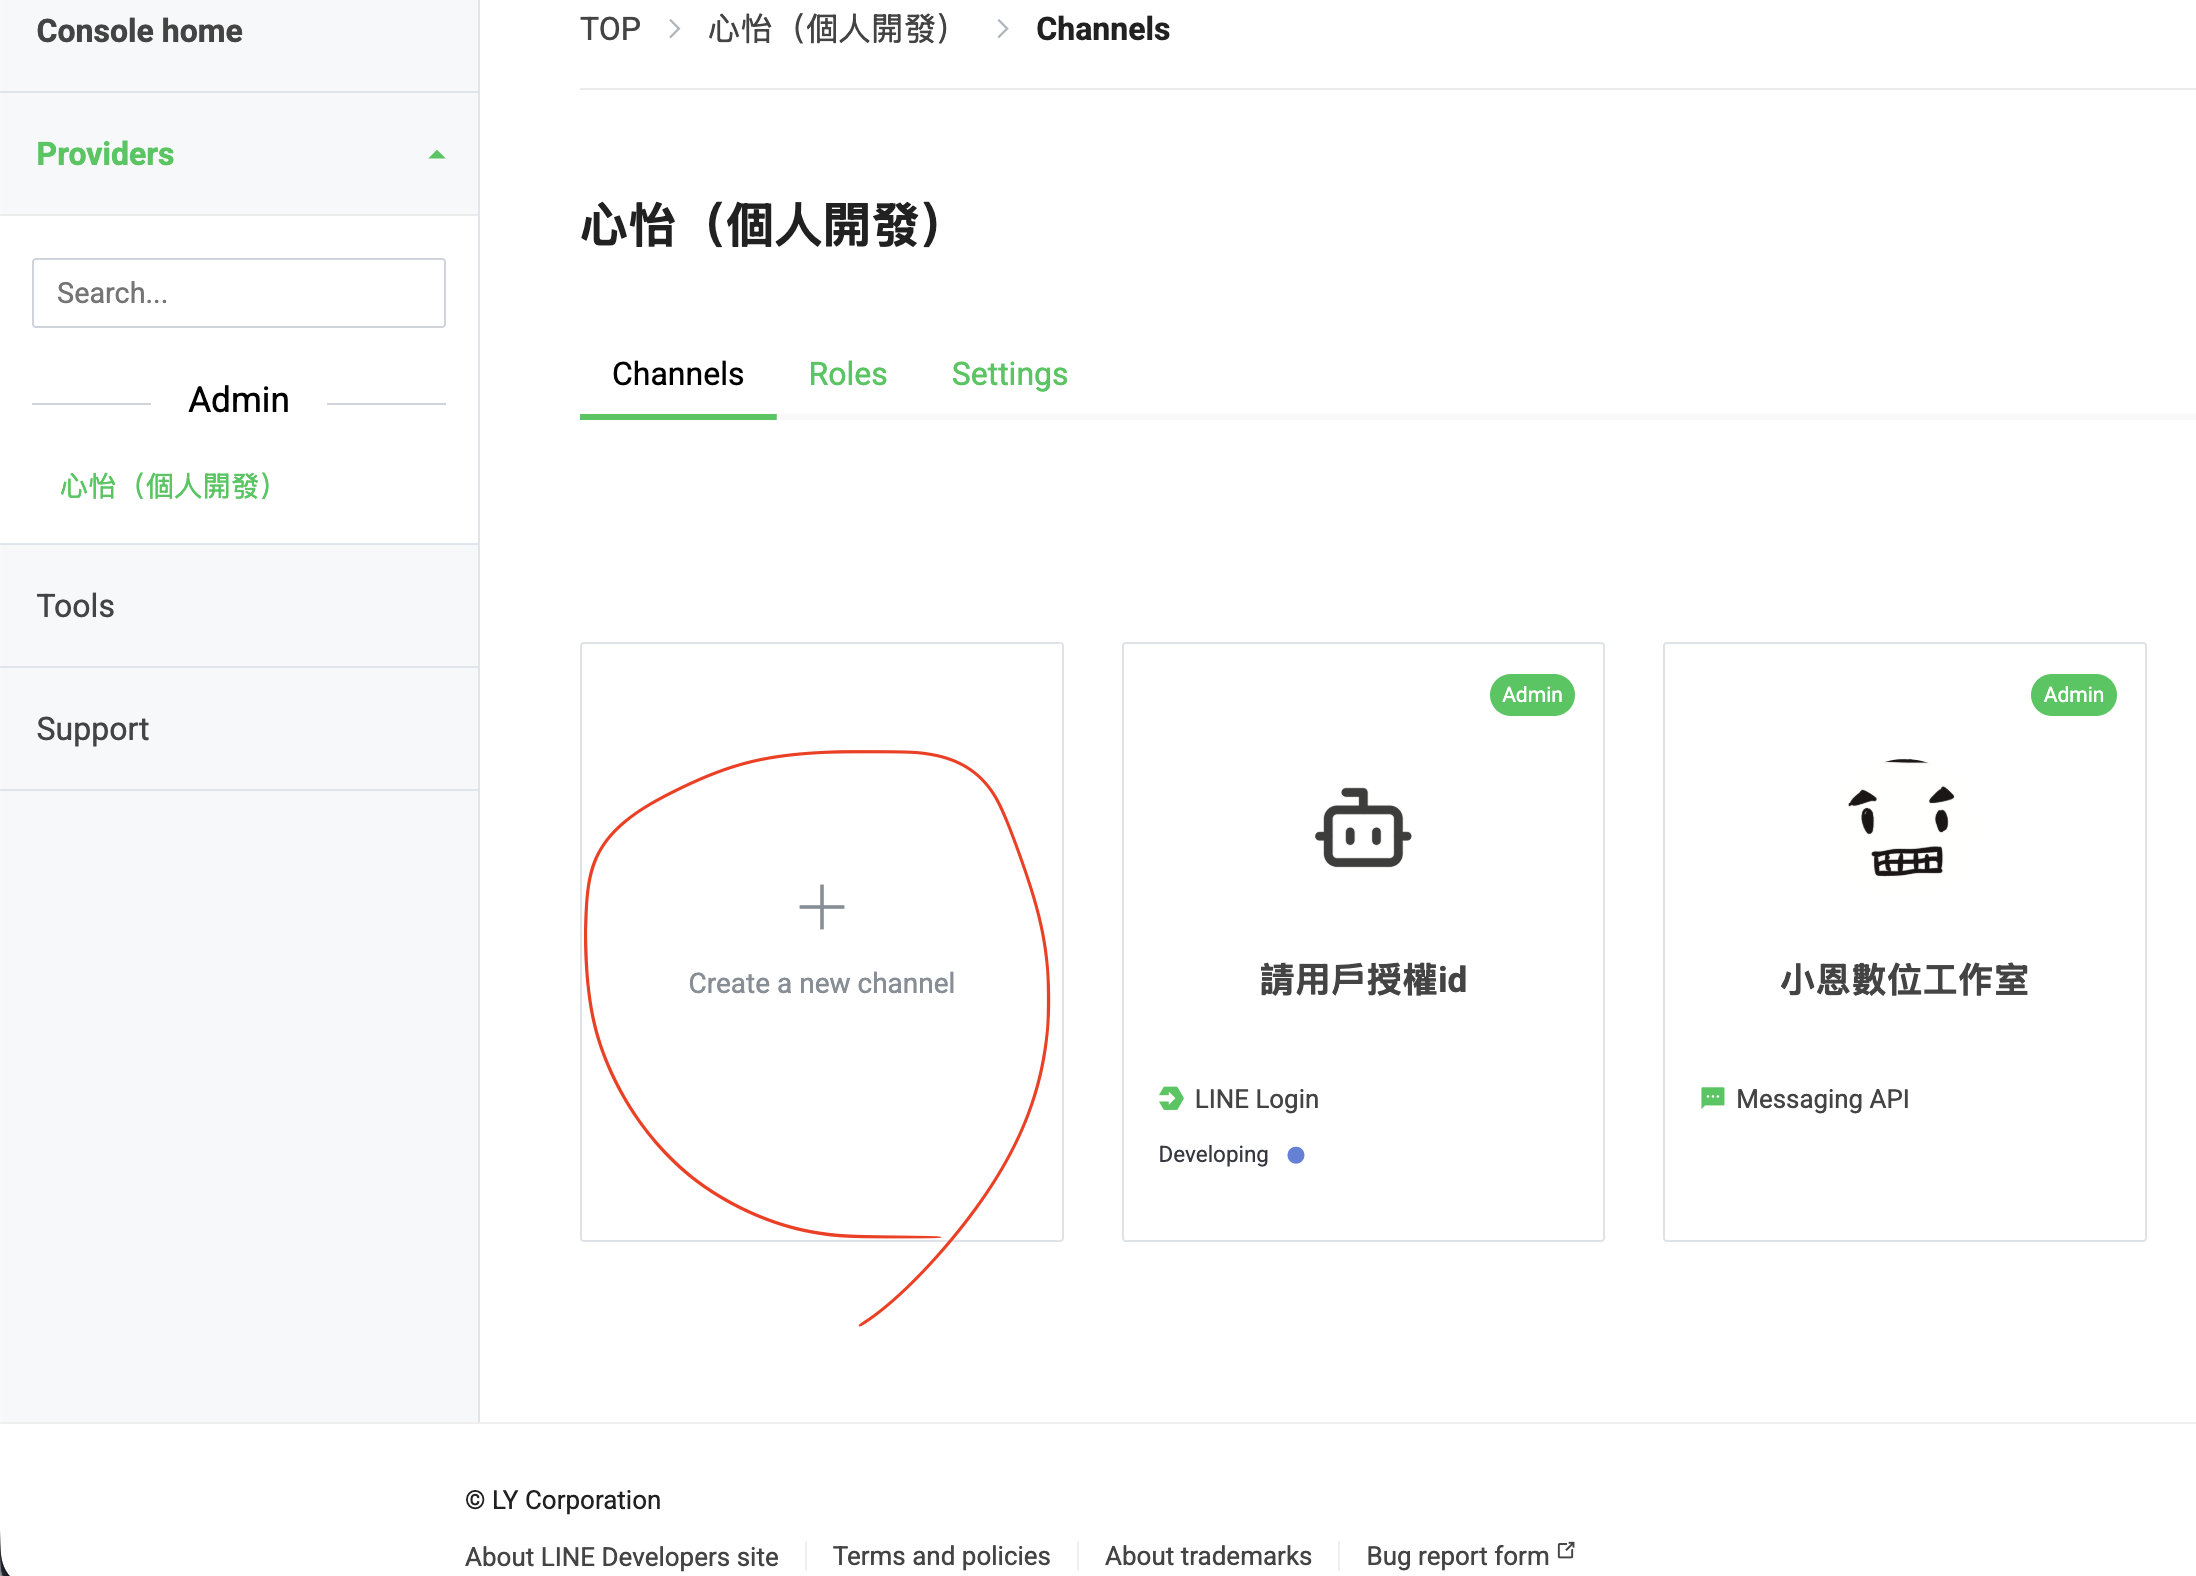Image resolution: width=2196 pixels, height=1576 pixels.
Task: Open the Tools section
Action: pos(75,606)
